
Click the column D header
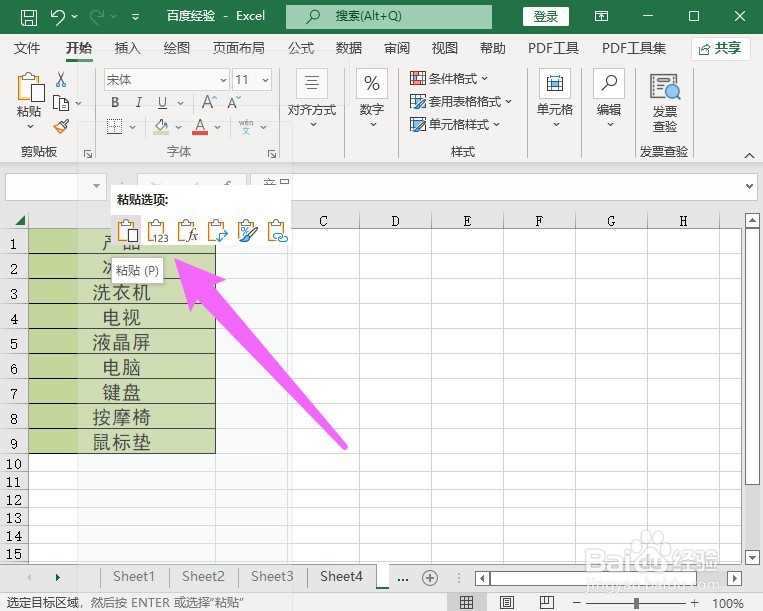pyautogui.click(x=395, y=221)
